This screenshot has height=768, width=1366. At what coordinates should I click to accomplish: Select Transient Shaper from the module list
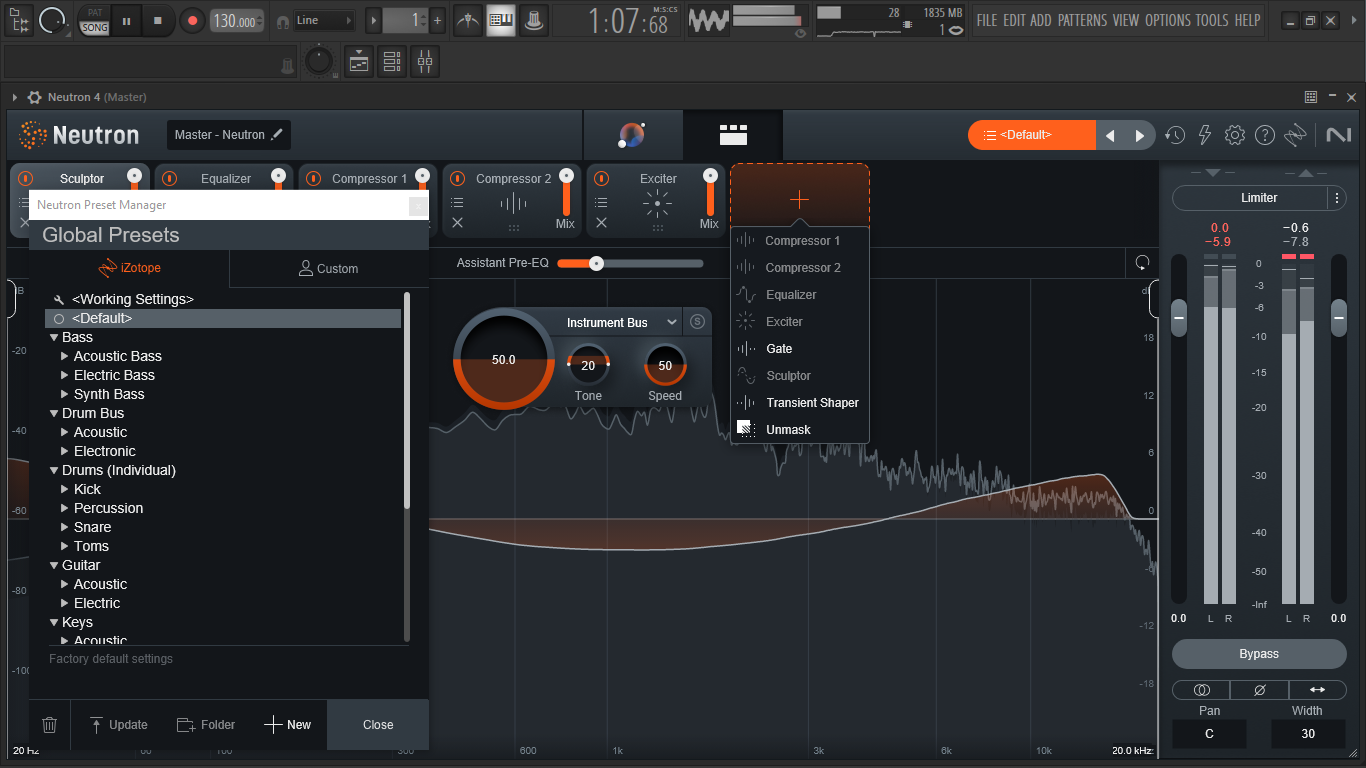(x=812, y=402)
